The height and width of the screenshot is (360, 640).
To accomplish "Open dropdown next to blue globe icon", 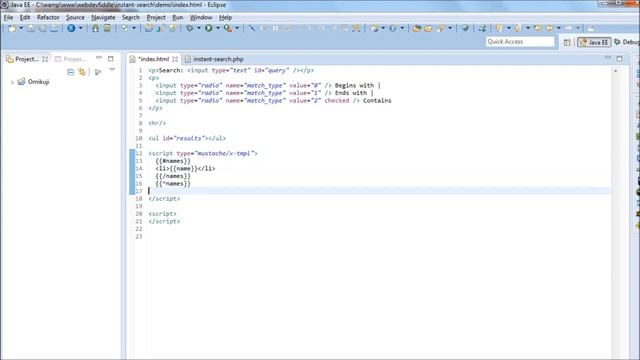I will point(80,28).
